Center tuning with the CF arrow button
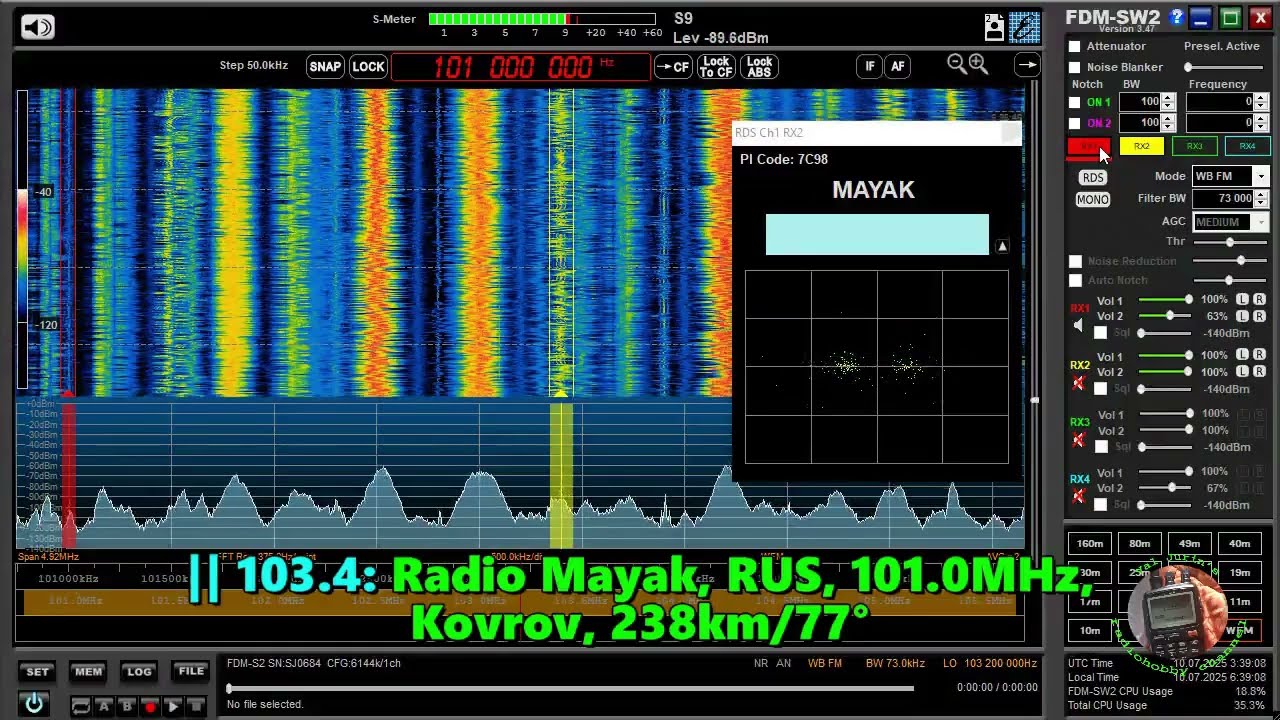This screenshot has height=720, width=1280. click(x=673, y=67)
